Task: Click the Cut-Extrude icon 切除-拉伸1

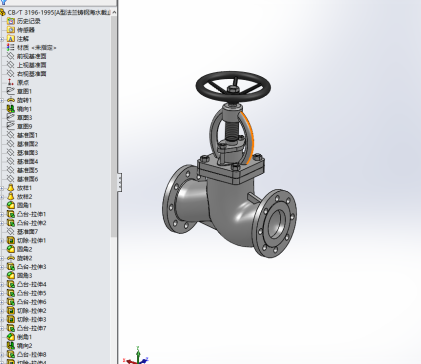Action: (x=11, y=240)
